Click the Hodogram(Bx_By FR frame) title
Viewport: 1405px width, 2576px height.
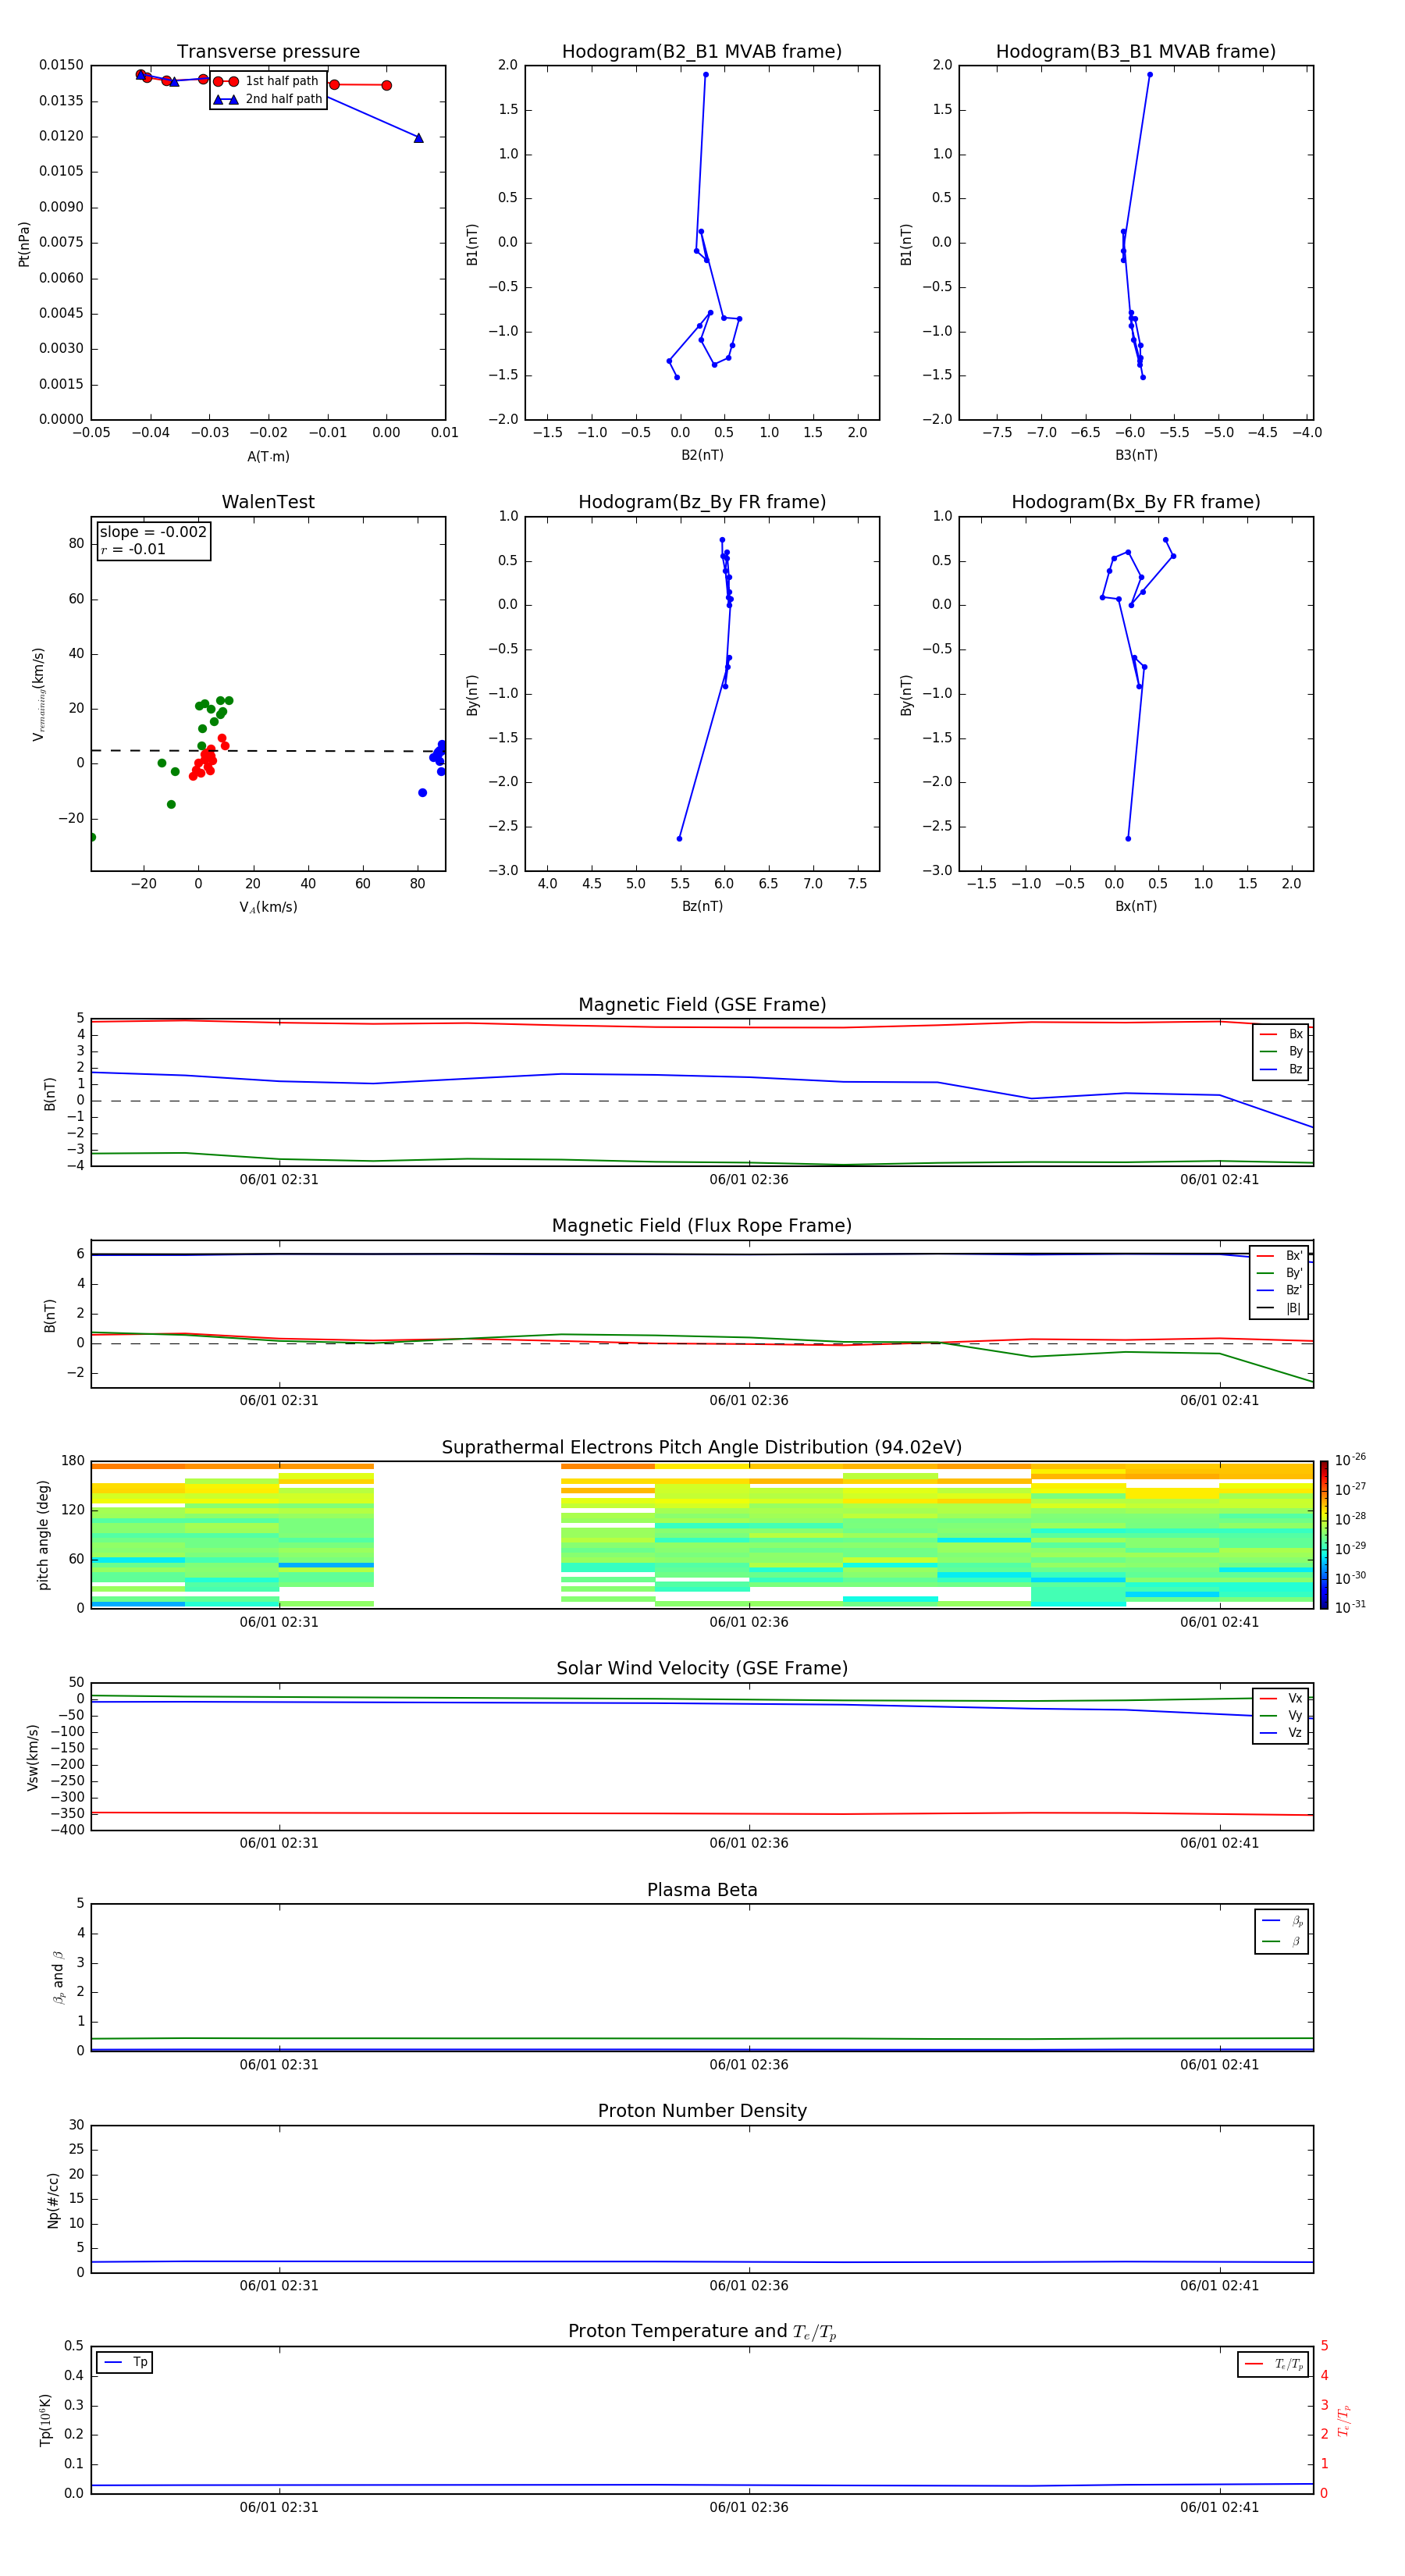1136,502
